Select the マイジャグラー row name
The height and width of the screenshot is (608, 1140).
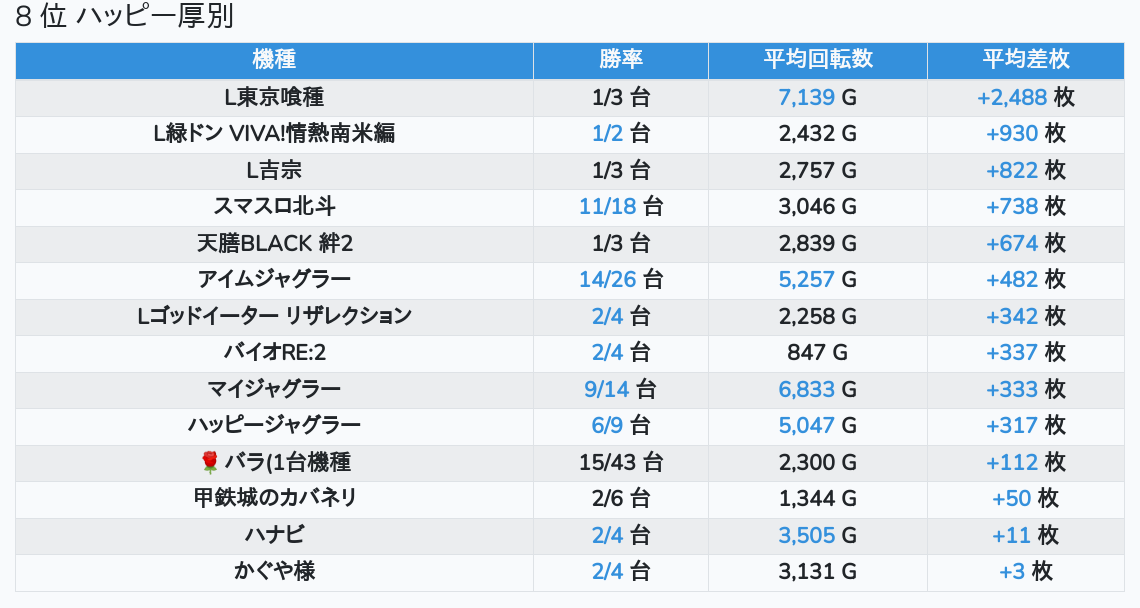pyautogui.click(x=274, y=389)
